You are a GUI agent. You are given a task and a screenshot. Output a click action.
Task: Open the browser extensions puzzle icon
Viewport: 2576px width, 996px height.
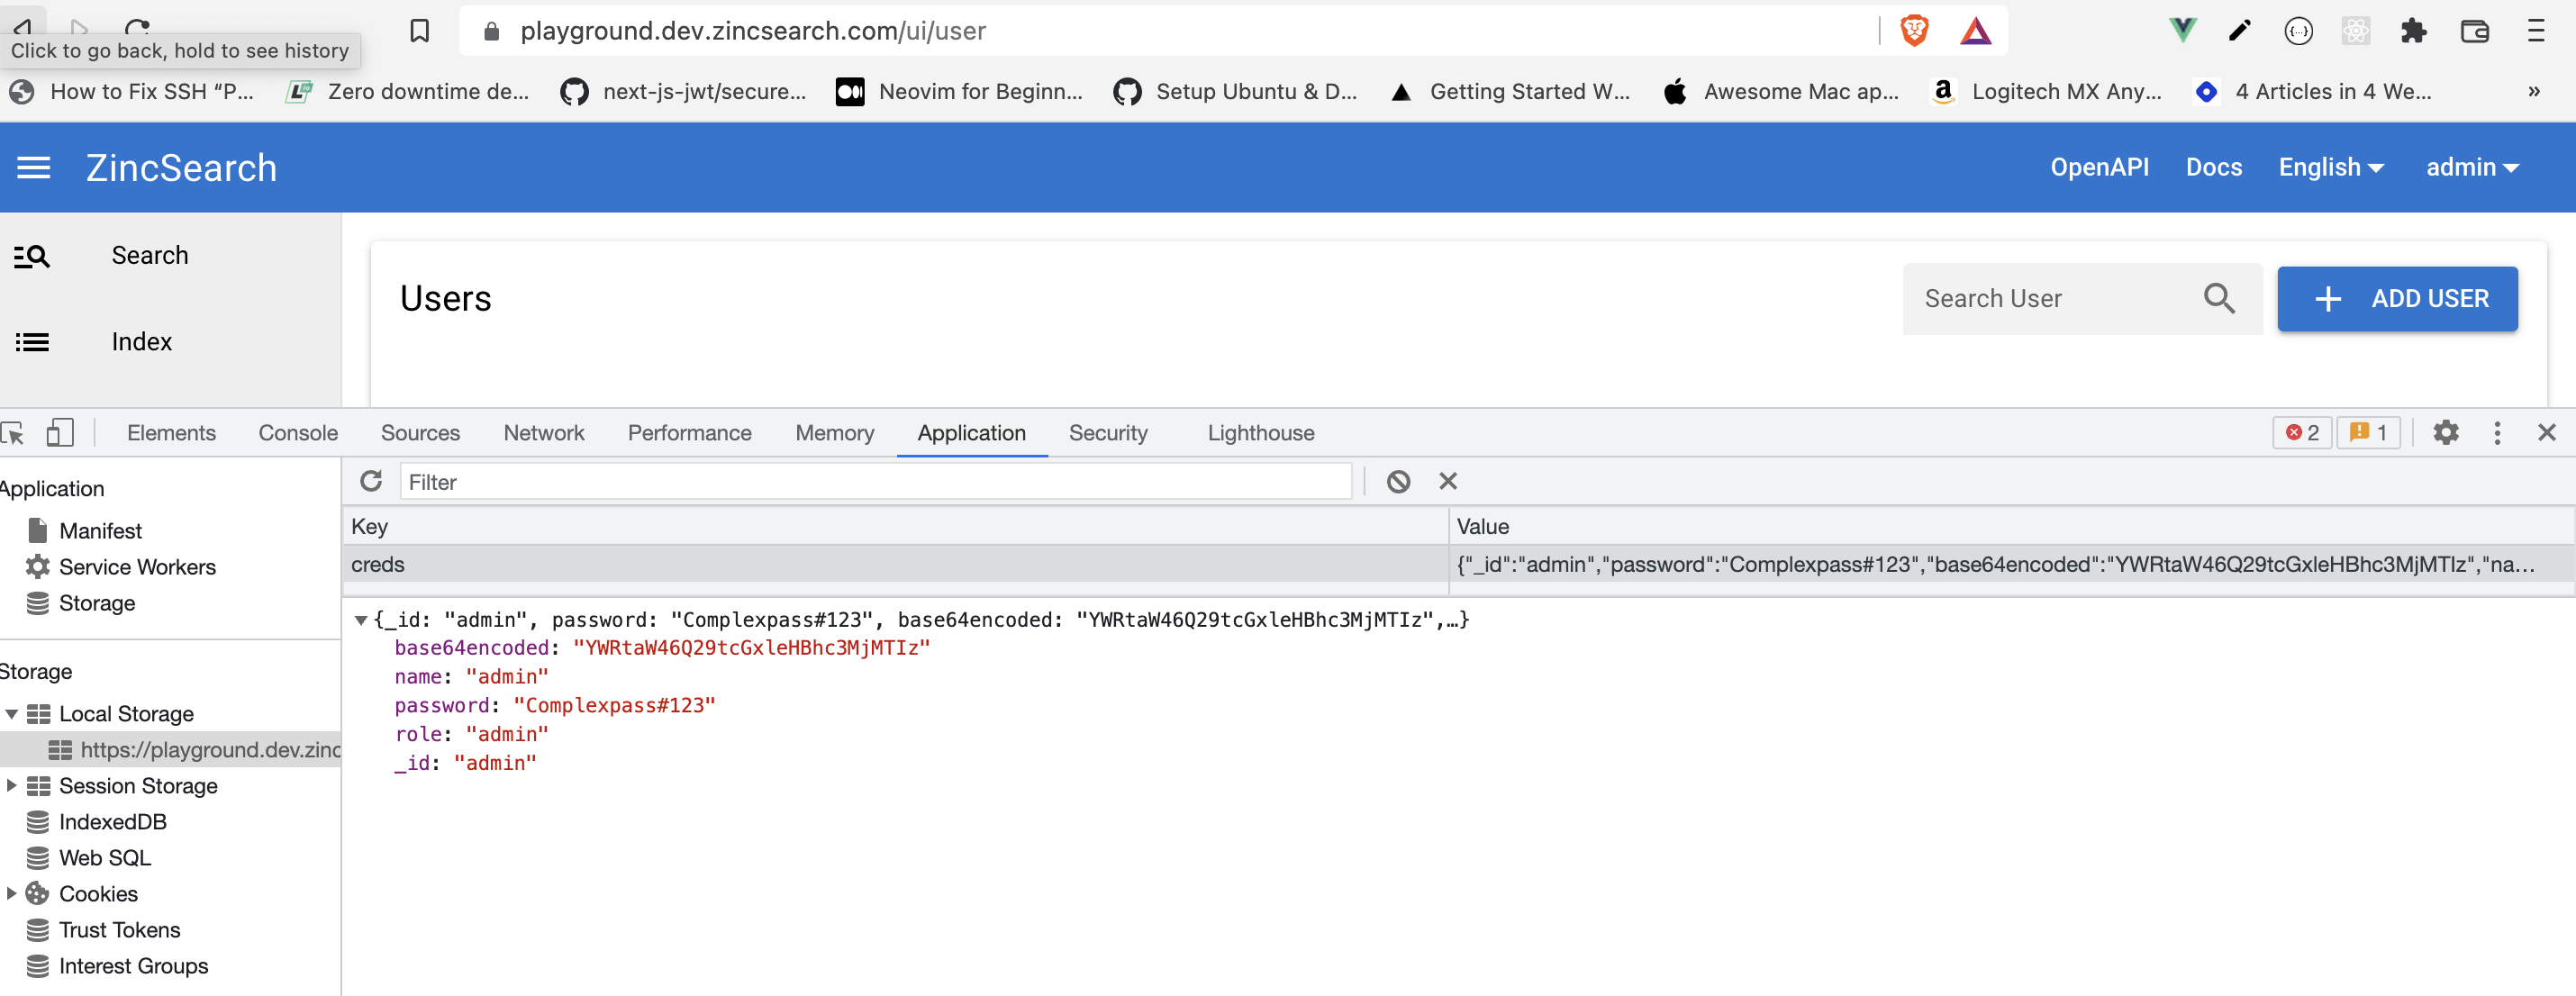(x=2414, y=30)
